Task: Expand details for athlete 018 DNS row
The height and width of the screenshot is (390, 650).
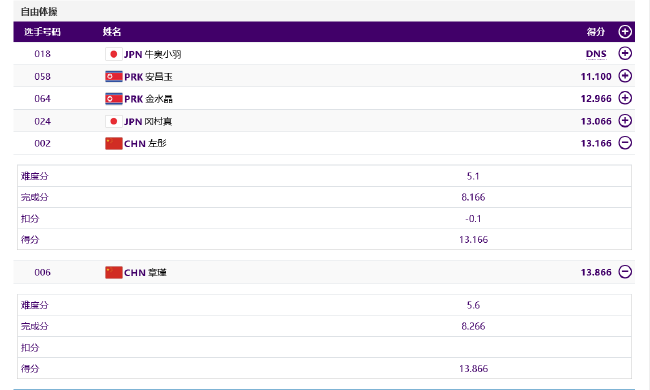Action: point(625,53)
